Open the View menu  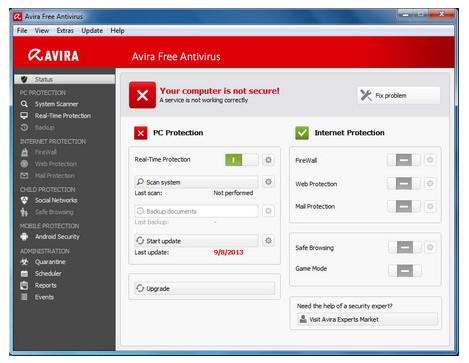pos(42,31)
